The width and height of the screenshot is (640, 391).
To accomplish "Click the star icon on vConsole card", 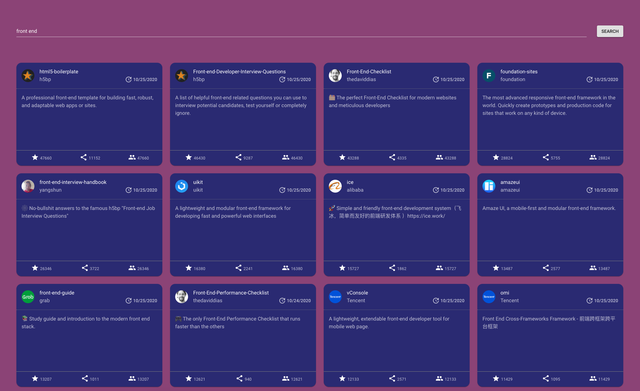I will [342, 378].
